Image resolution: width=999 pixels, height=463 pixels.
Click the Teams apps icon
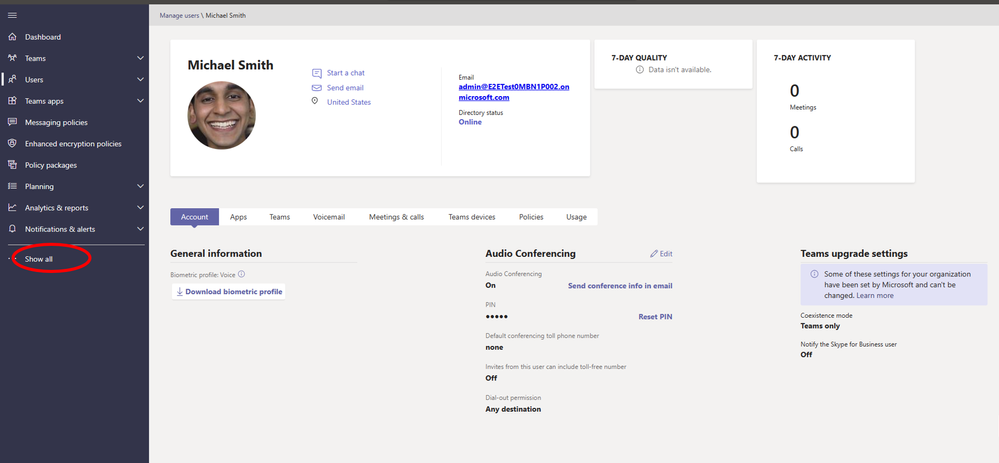(x=12, y=101)
